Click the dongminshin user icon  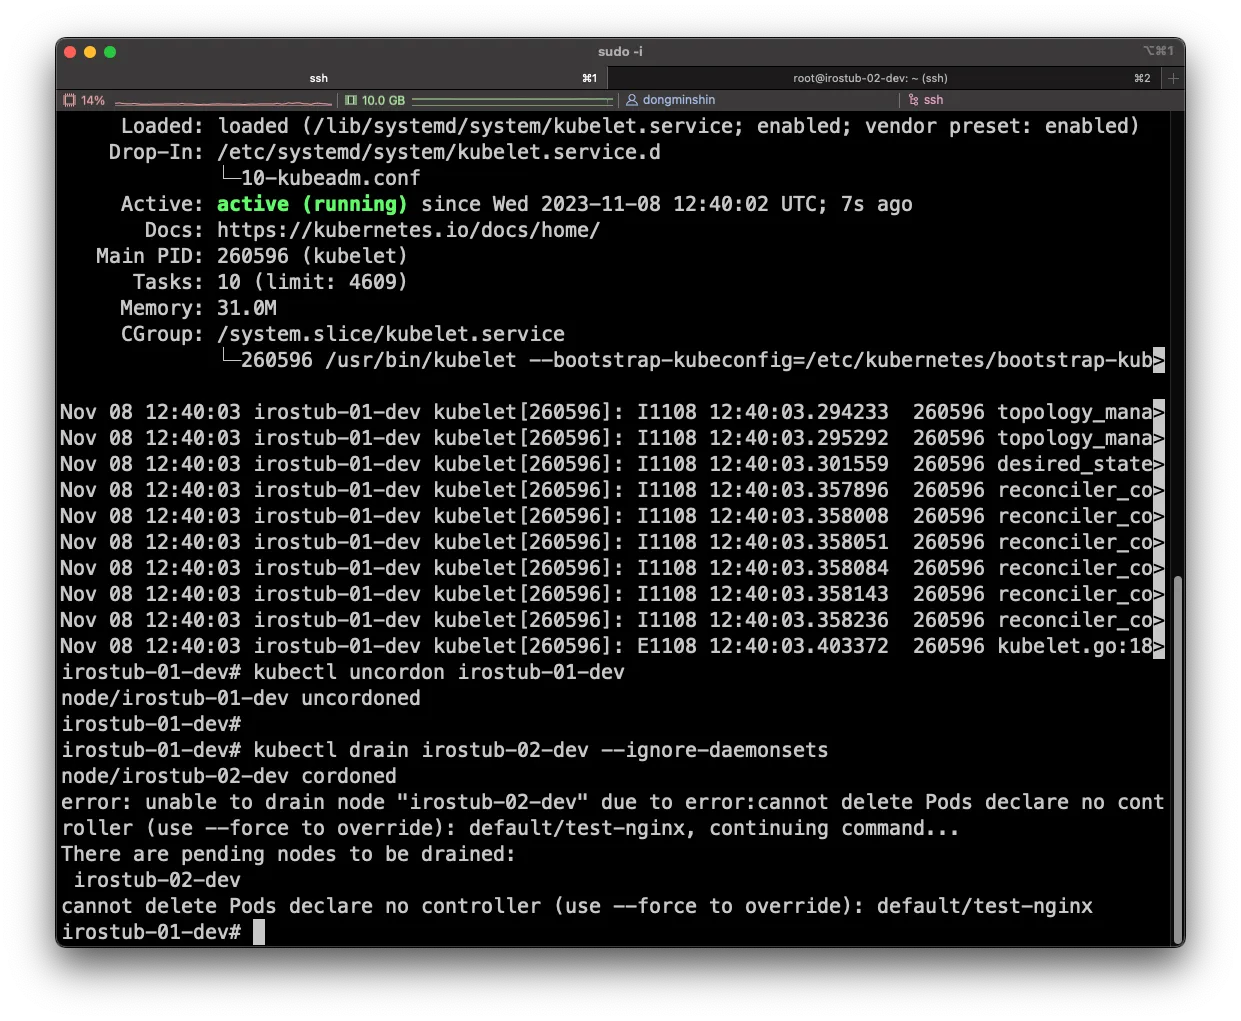pyautogui.click(x=632, y=100)
